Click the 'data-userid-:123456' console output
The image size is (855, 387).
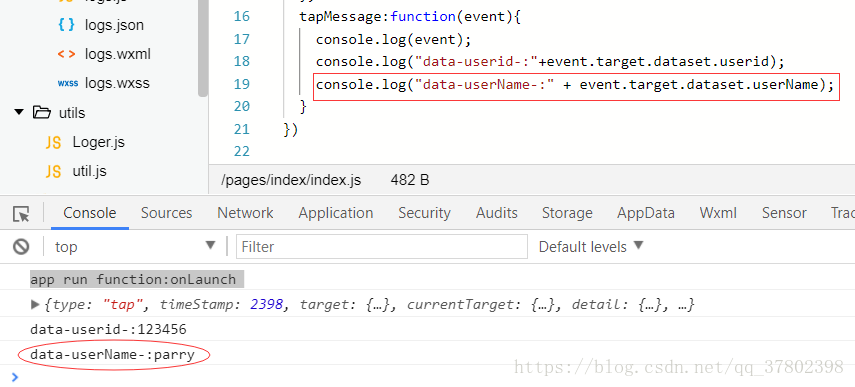108,329
